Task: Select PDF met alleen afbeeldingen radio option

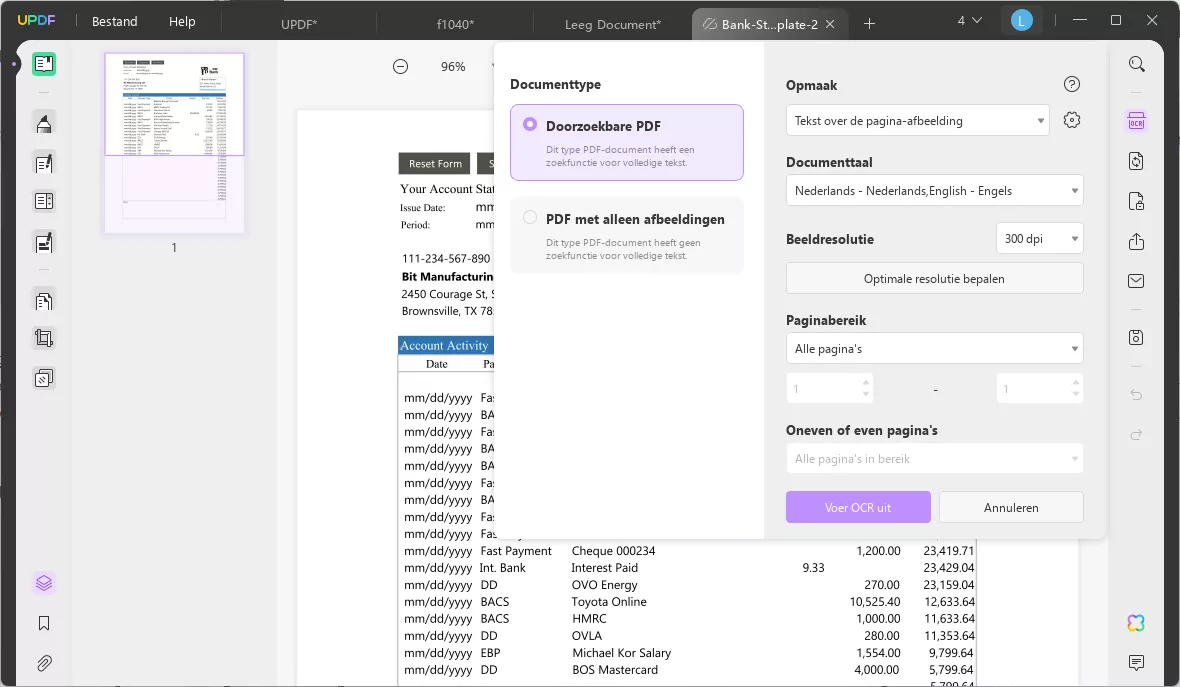Action: (530, 217)
